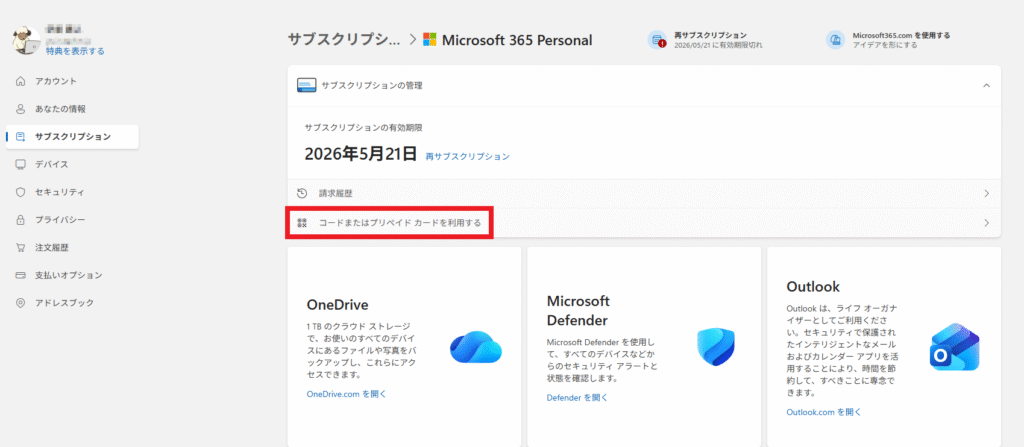Expand the prepaid card row chevron

[x=986, y=223]
